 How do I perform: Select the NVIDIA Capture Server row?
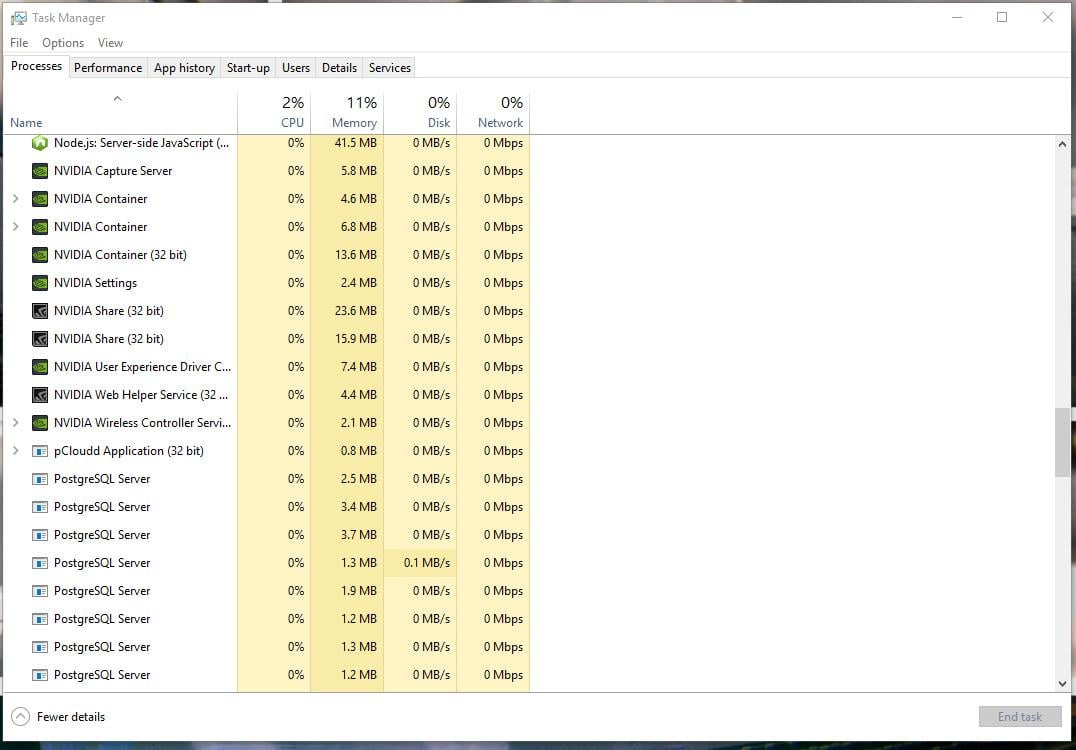266,171
